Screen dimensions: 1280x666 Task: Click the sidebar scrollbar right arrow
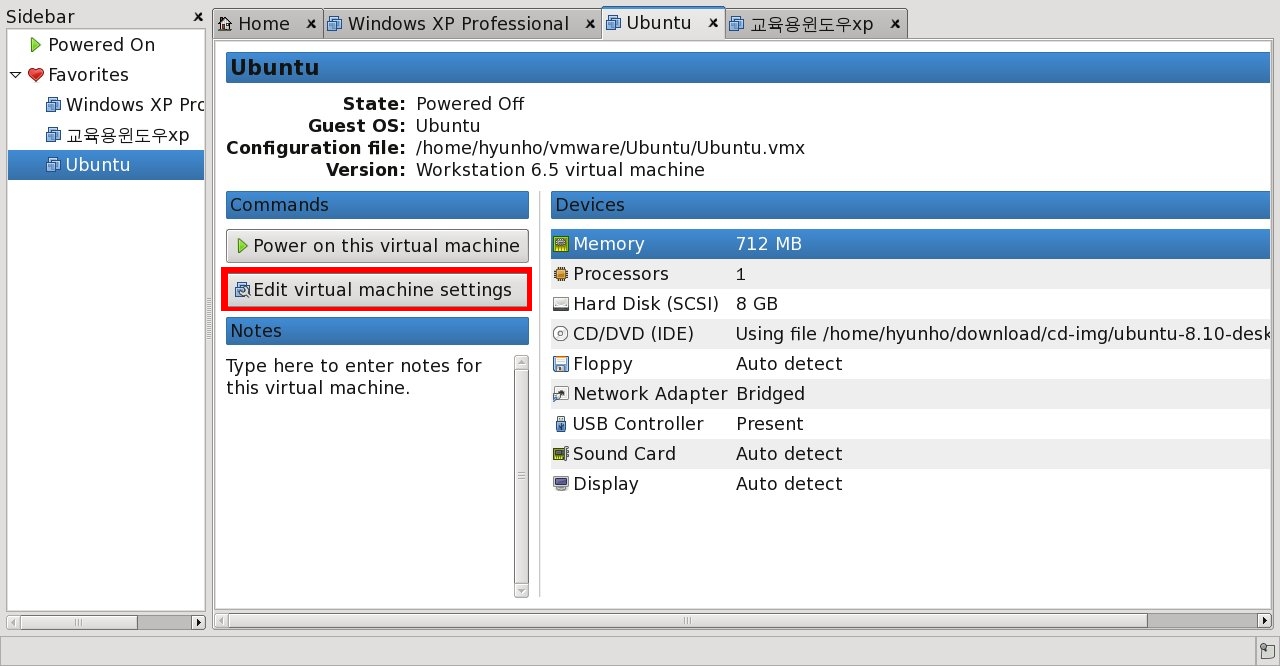(198, 622)
